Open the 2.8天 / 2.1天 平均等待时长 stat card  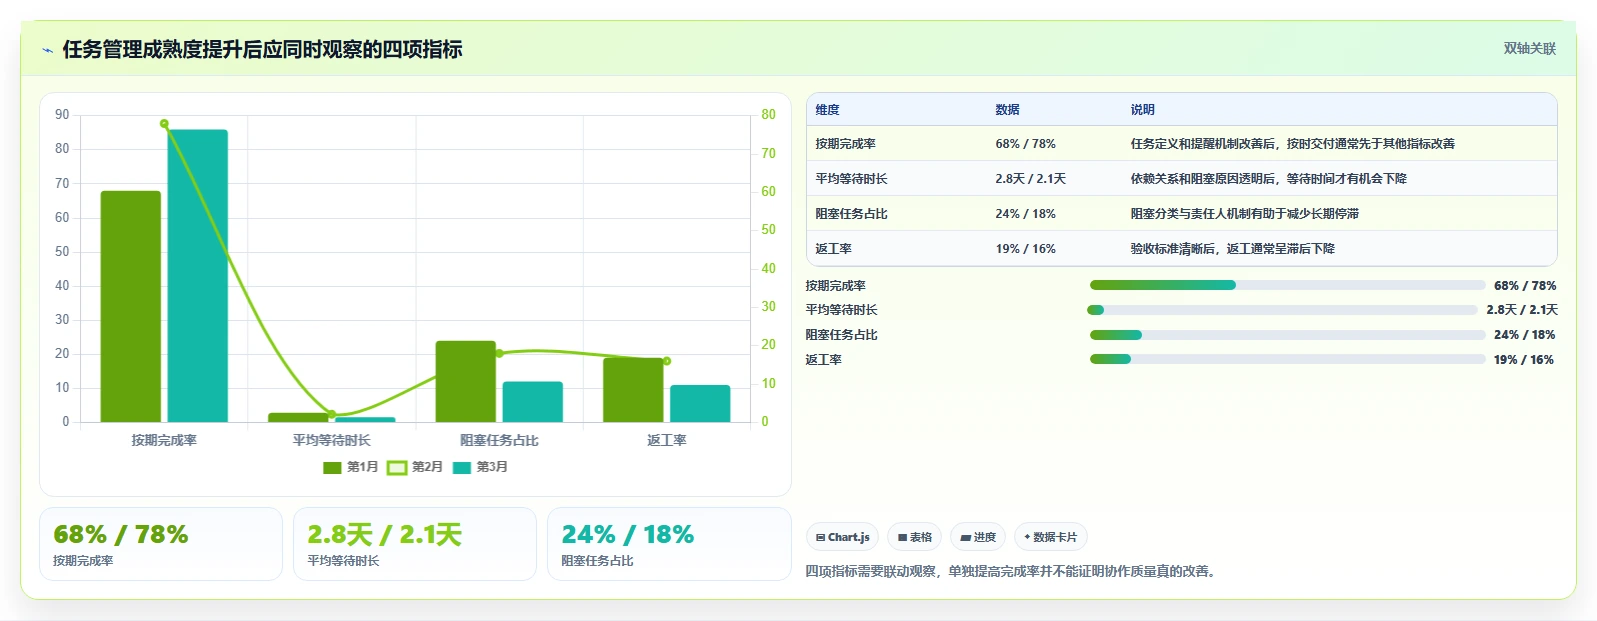pyautogui.click(x=415, y=544)
